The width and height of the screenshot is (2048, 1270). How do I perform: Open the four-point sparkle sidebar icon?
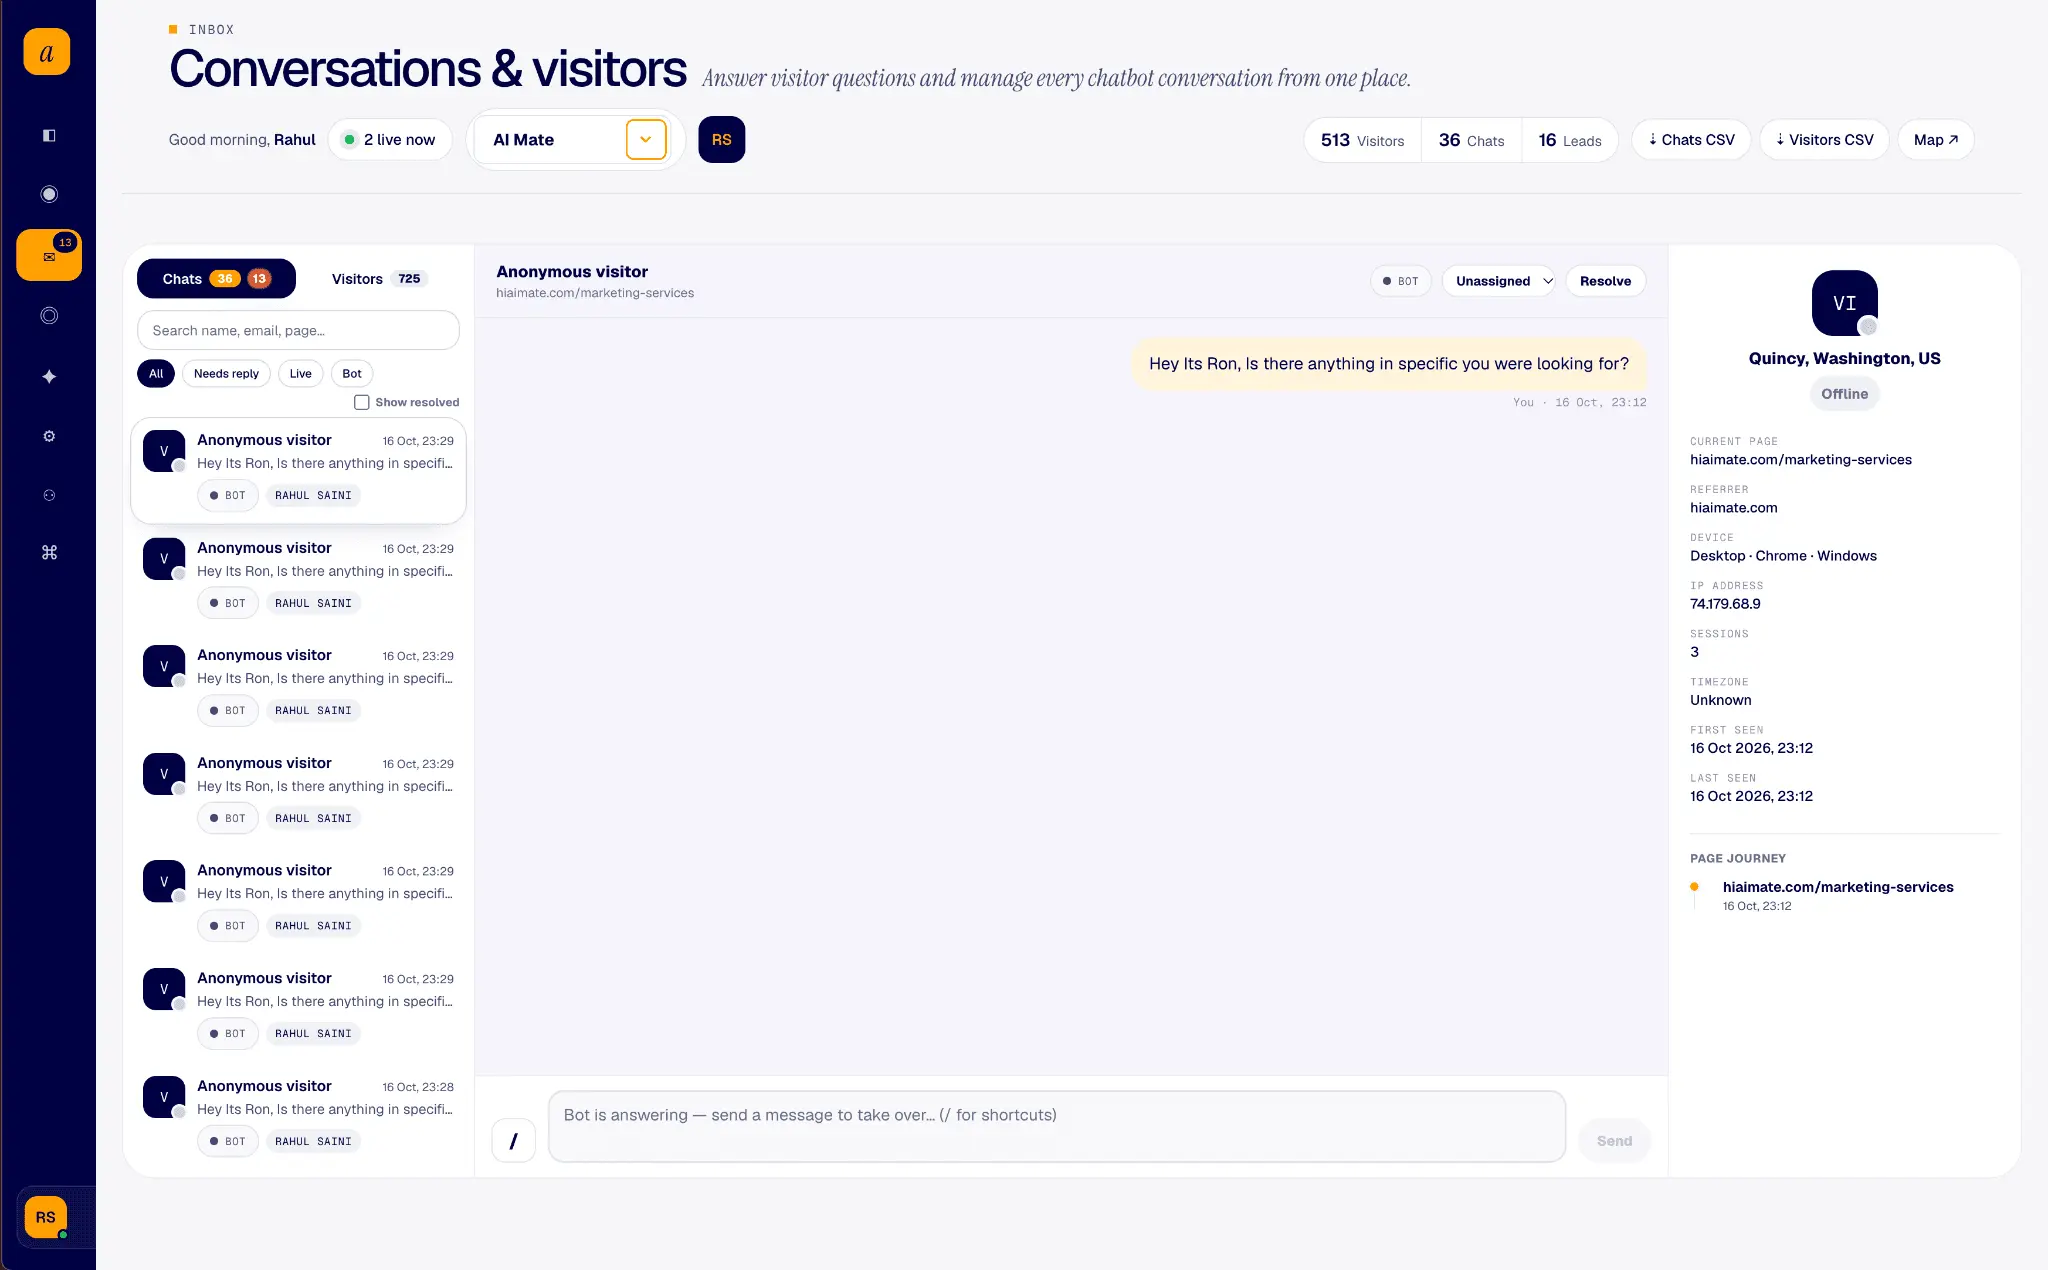click(49, 376)
